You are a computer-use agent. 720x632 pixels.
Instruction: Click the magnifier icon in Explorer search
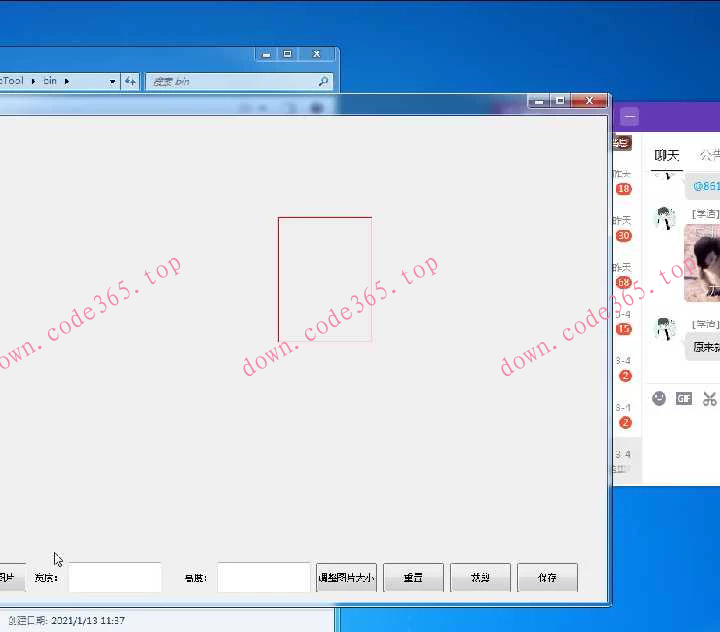coord(324,81)
